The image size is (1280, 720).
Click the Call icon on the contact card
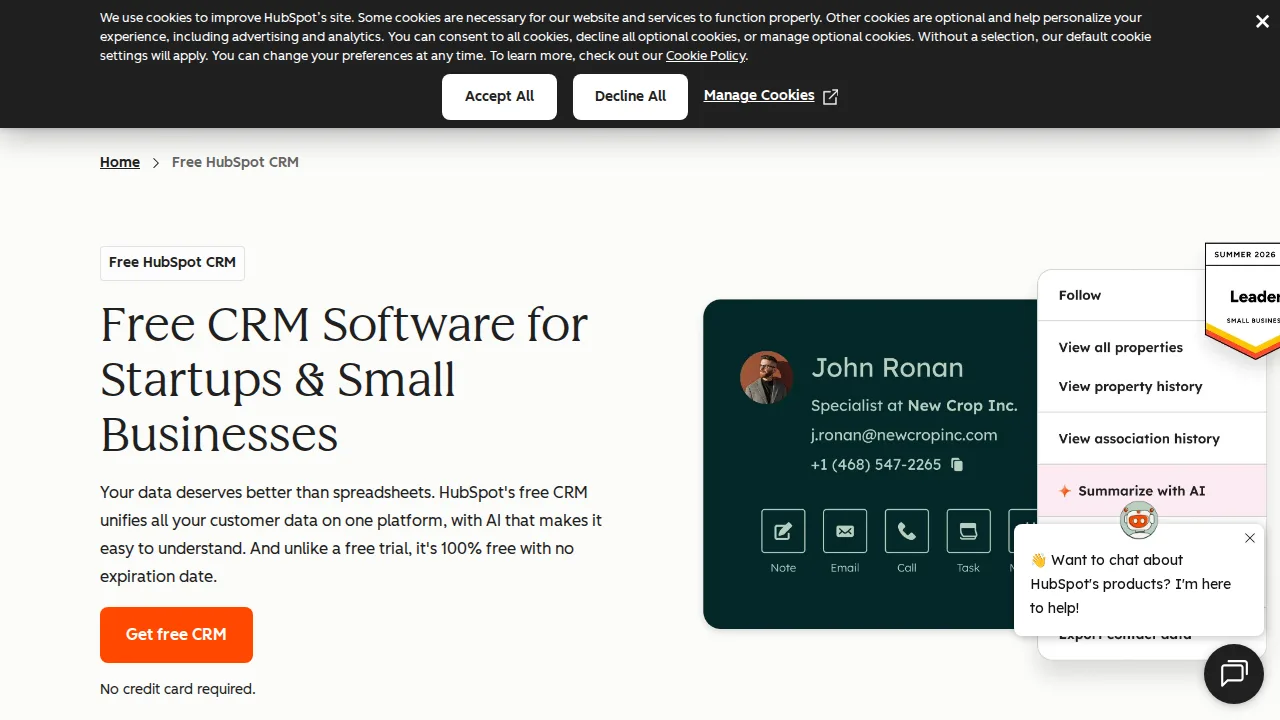(x=907, y=531)
